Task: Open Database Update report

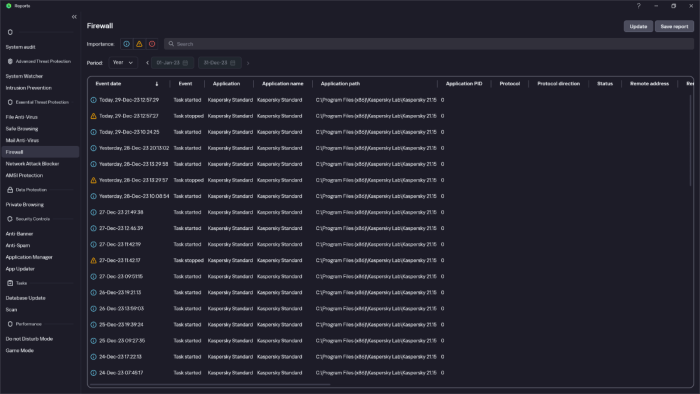Action: pyautogui.click(x=25, y=298)
